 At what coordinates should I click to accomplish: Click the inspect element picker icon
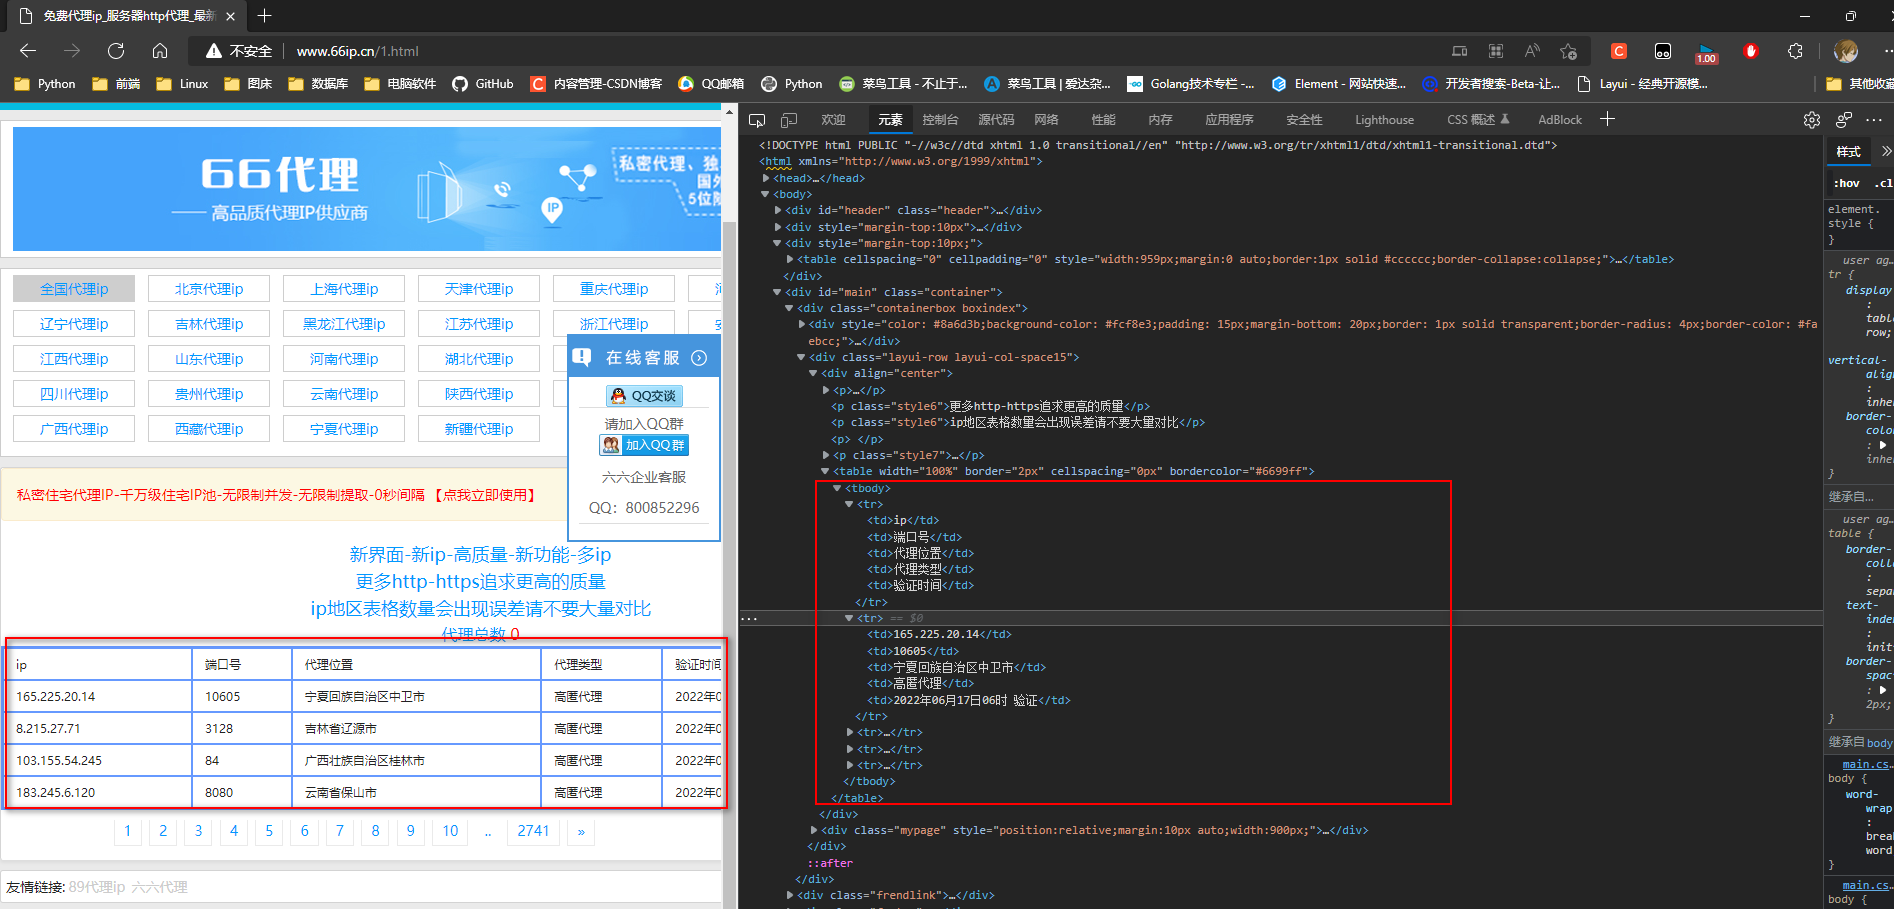757,120
